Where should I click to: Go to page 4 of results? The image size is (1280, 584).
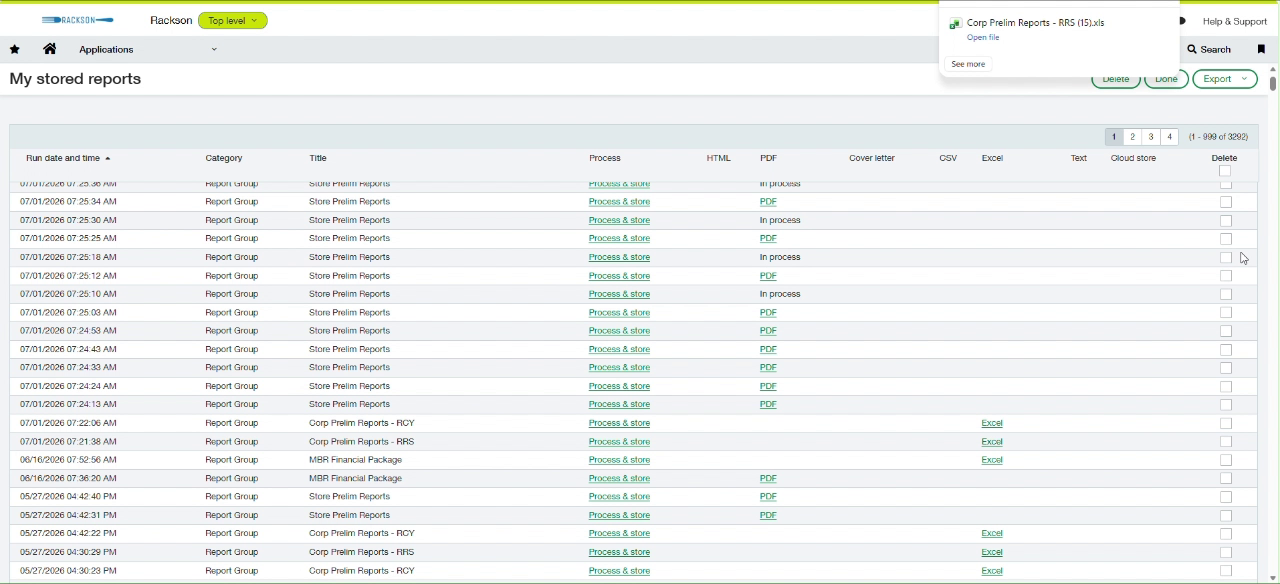click(1170, 137)
